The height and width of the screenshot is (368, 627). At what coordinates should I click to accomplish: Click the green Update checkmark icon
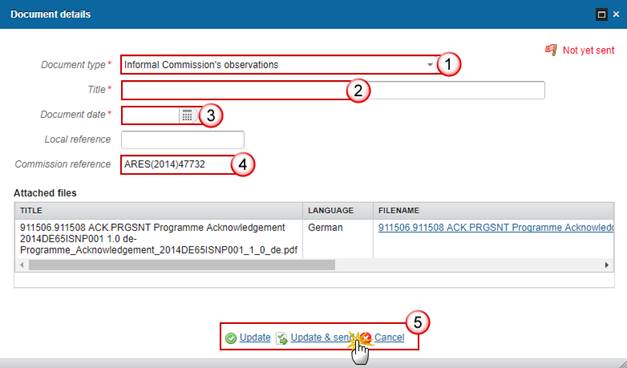tap(231, 338)
